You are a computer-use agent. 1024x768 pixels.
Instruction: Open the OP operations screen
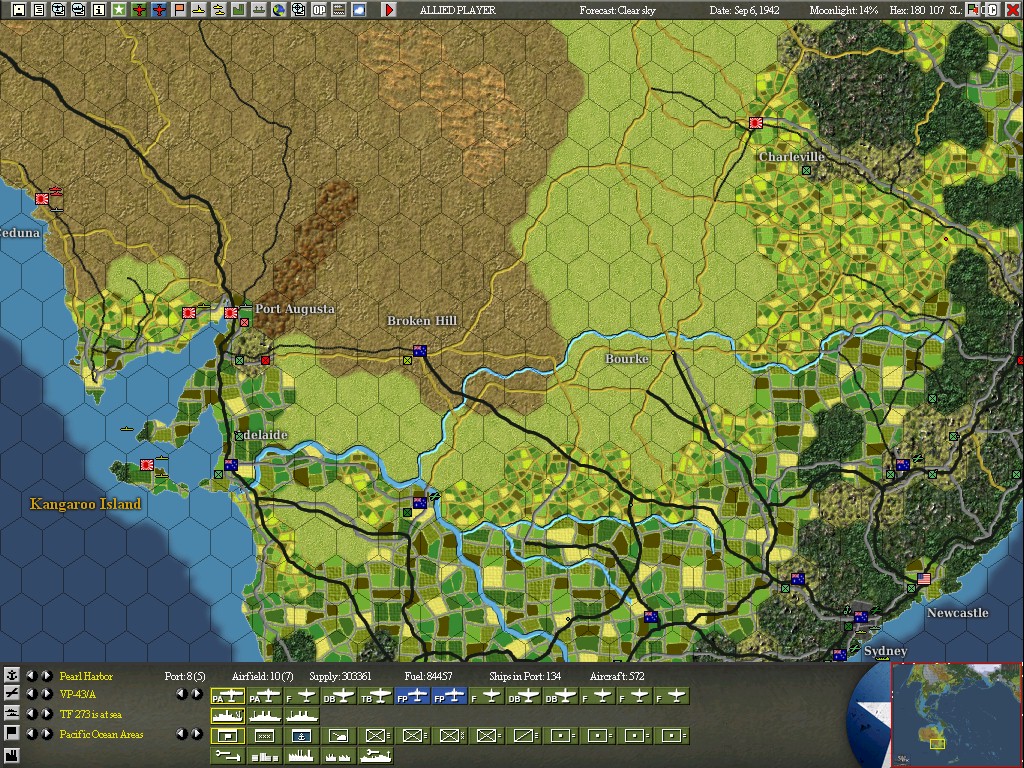(319, 10)
